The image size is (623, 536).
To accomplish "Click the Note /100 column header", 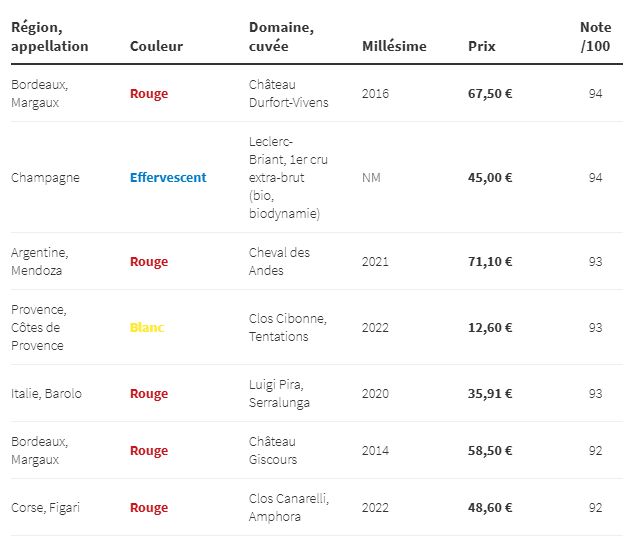I will (595, 37).
